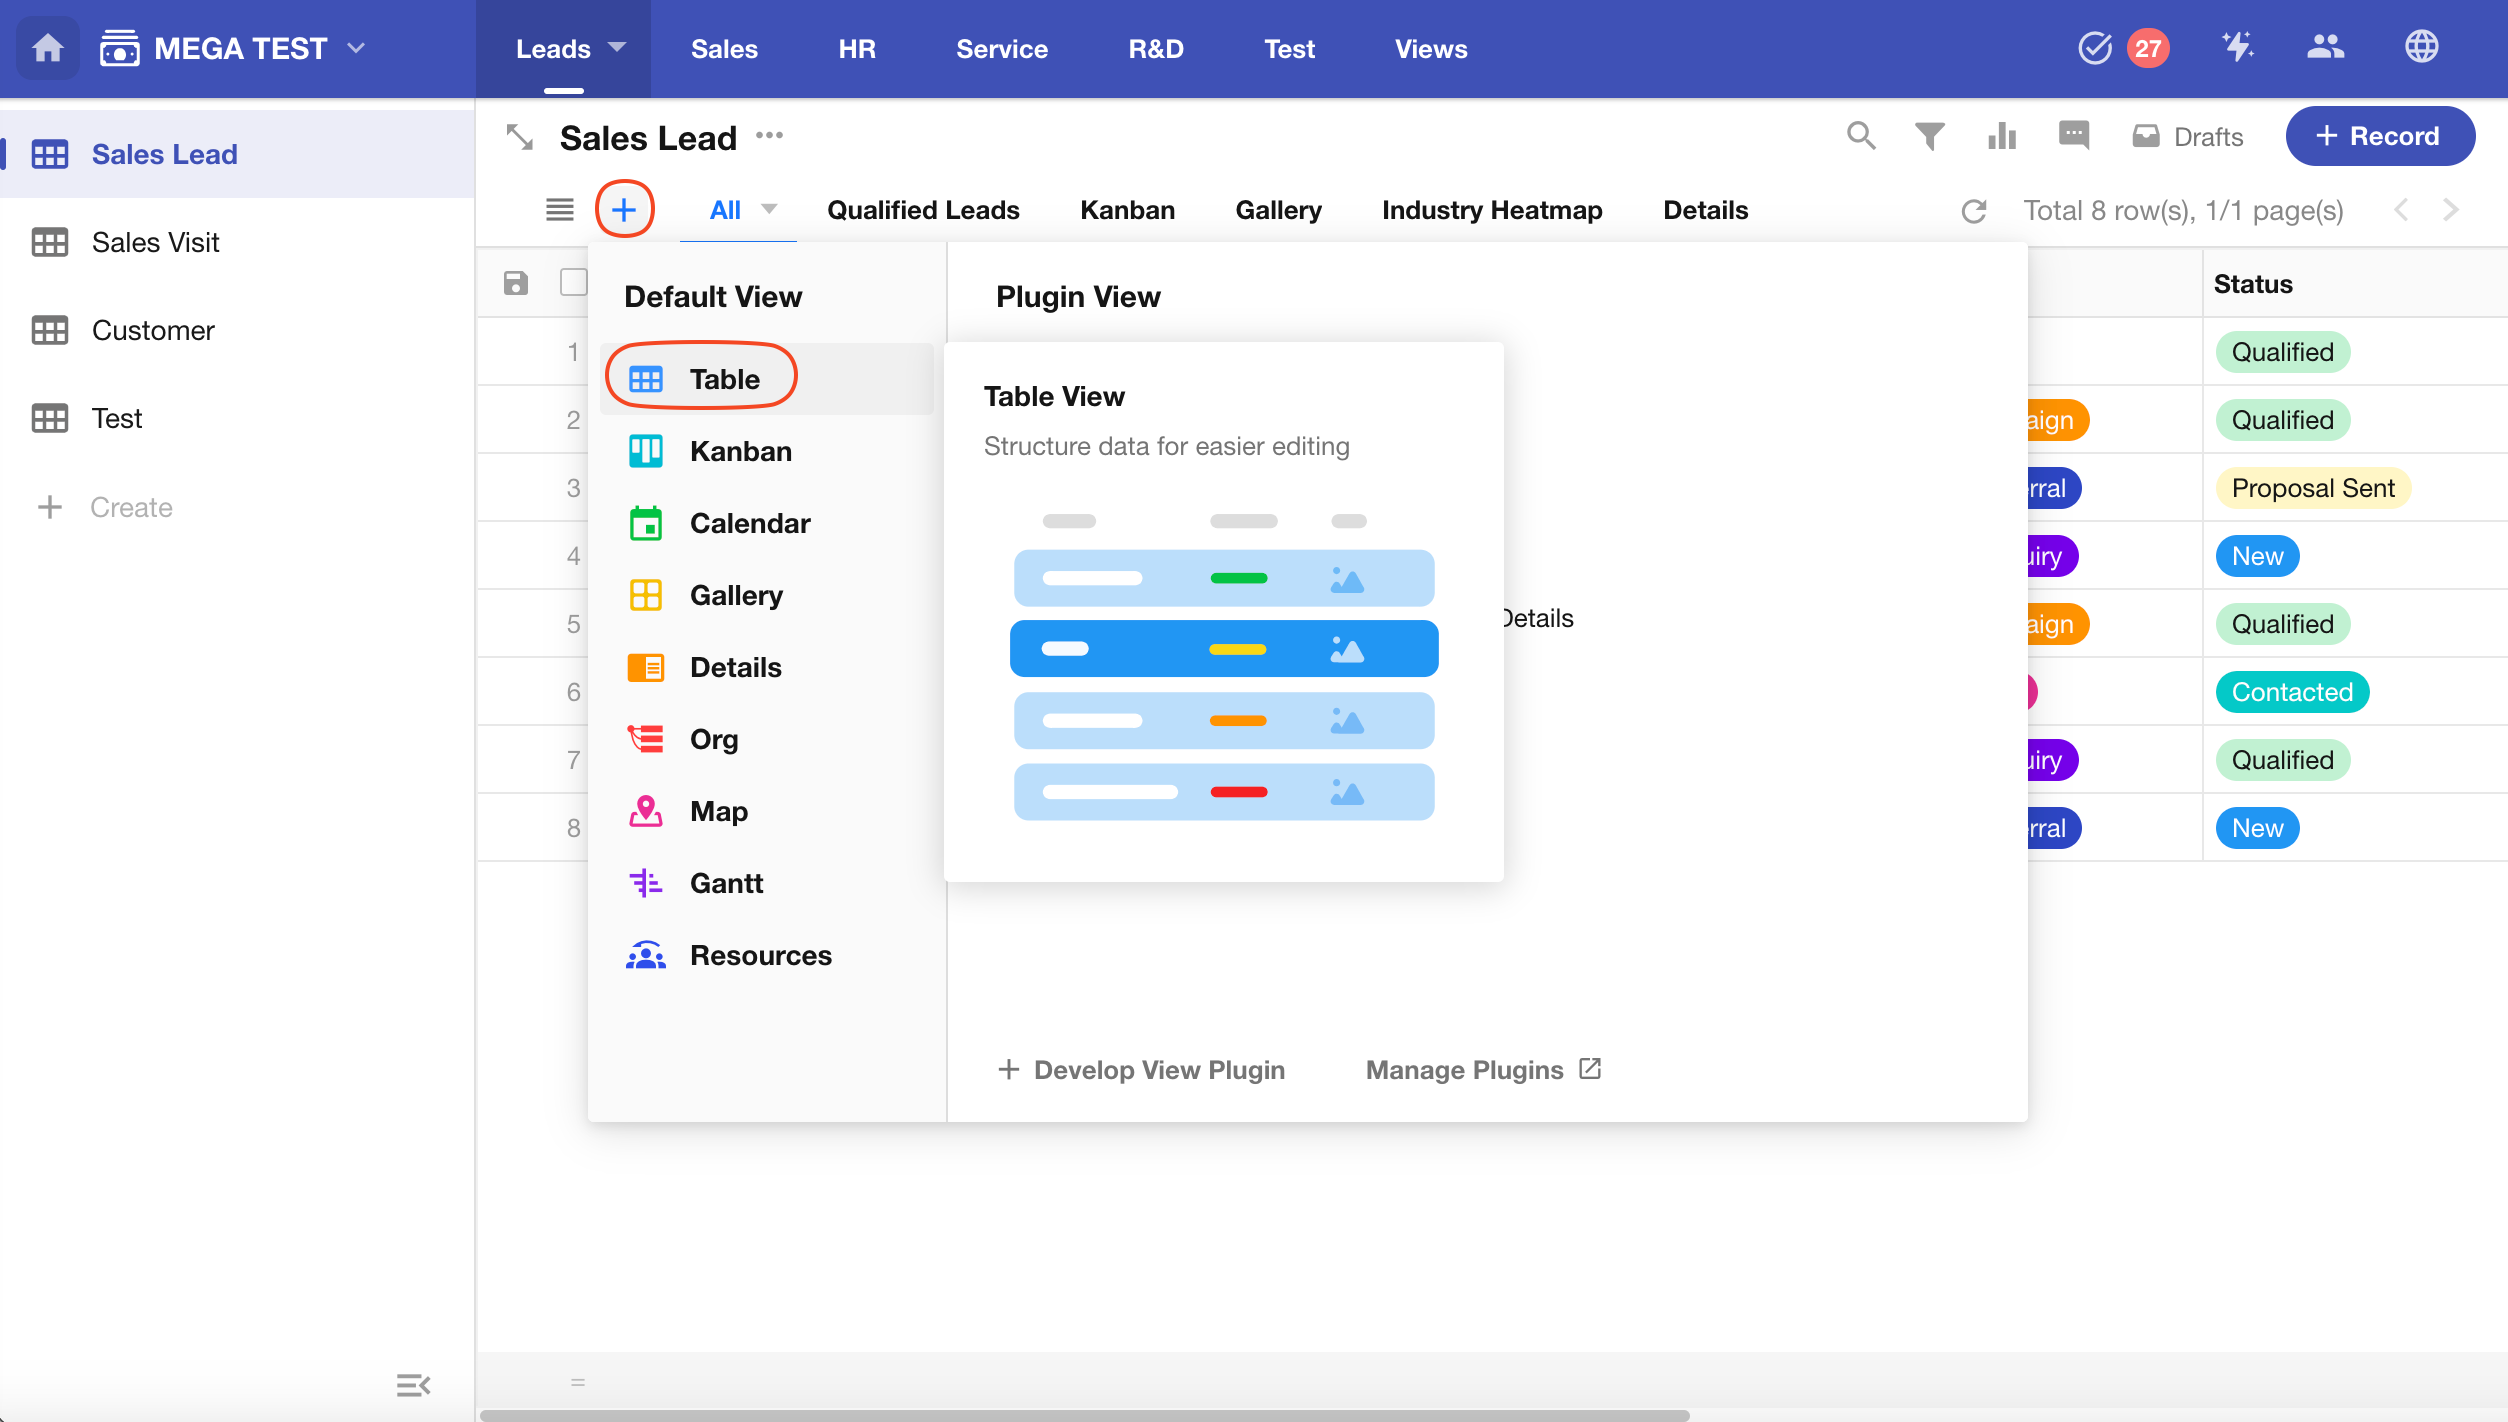The height and width of the screenshot is (1422, 2508).
Task: Open the comments chat icon
Action: (2074, 135)
